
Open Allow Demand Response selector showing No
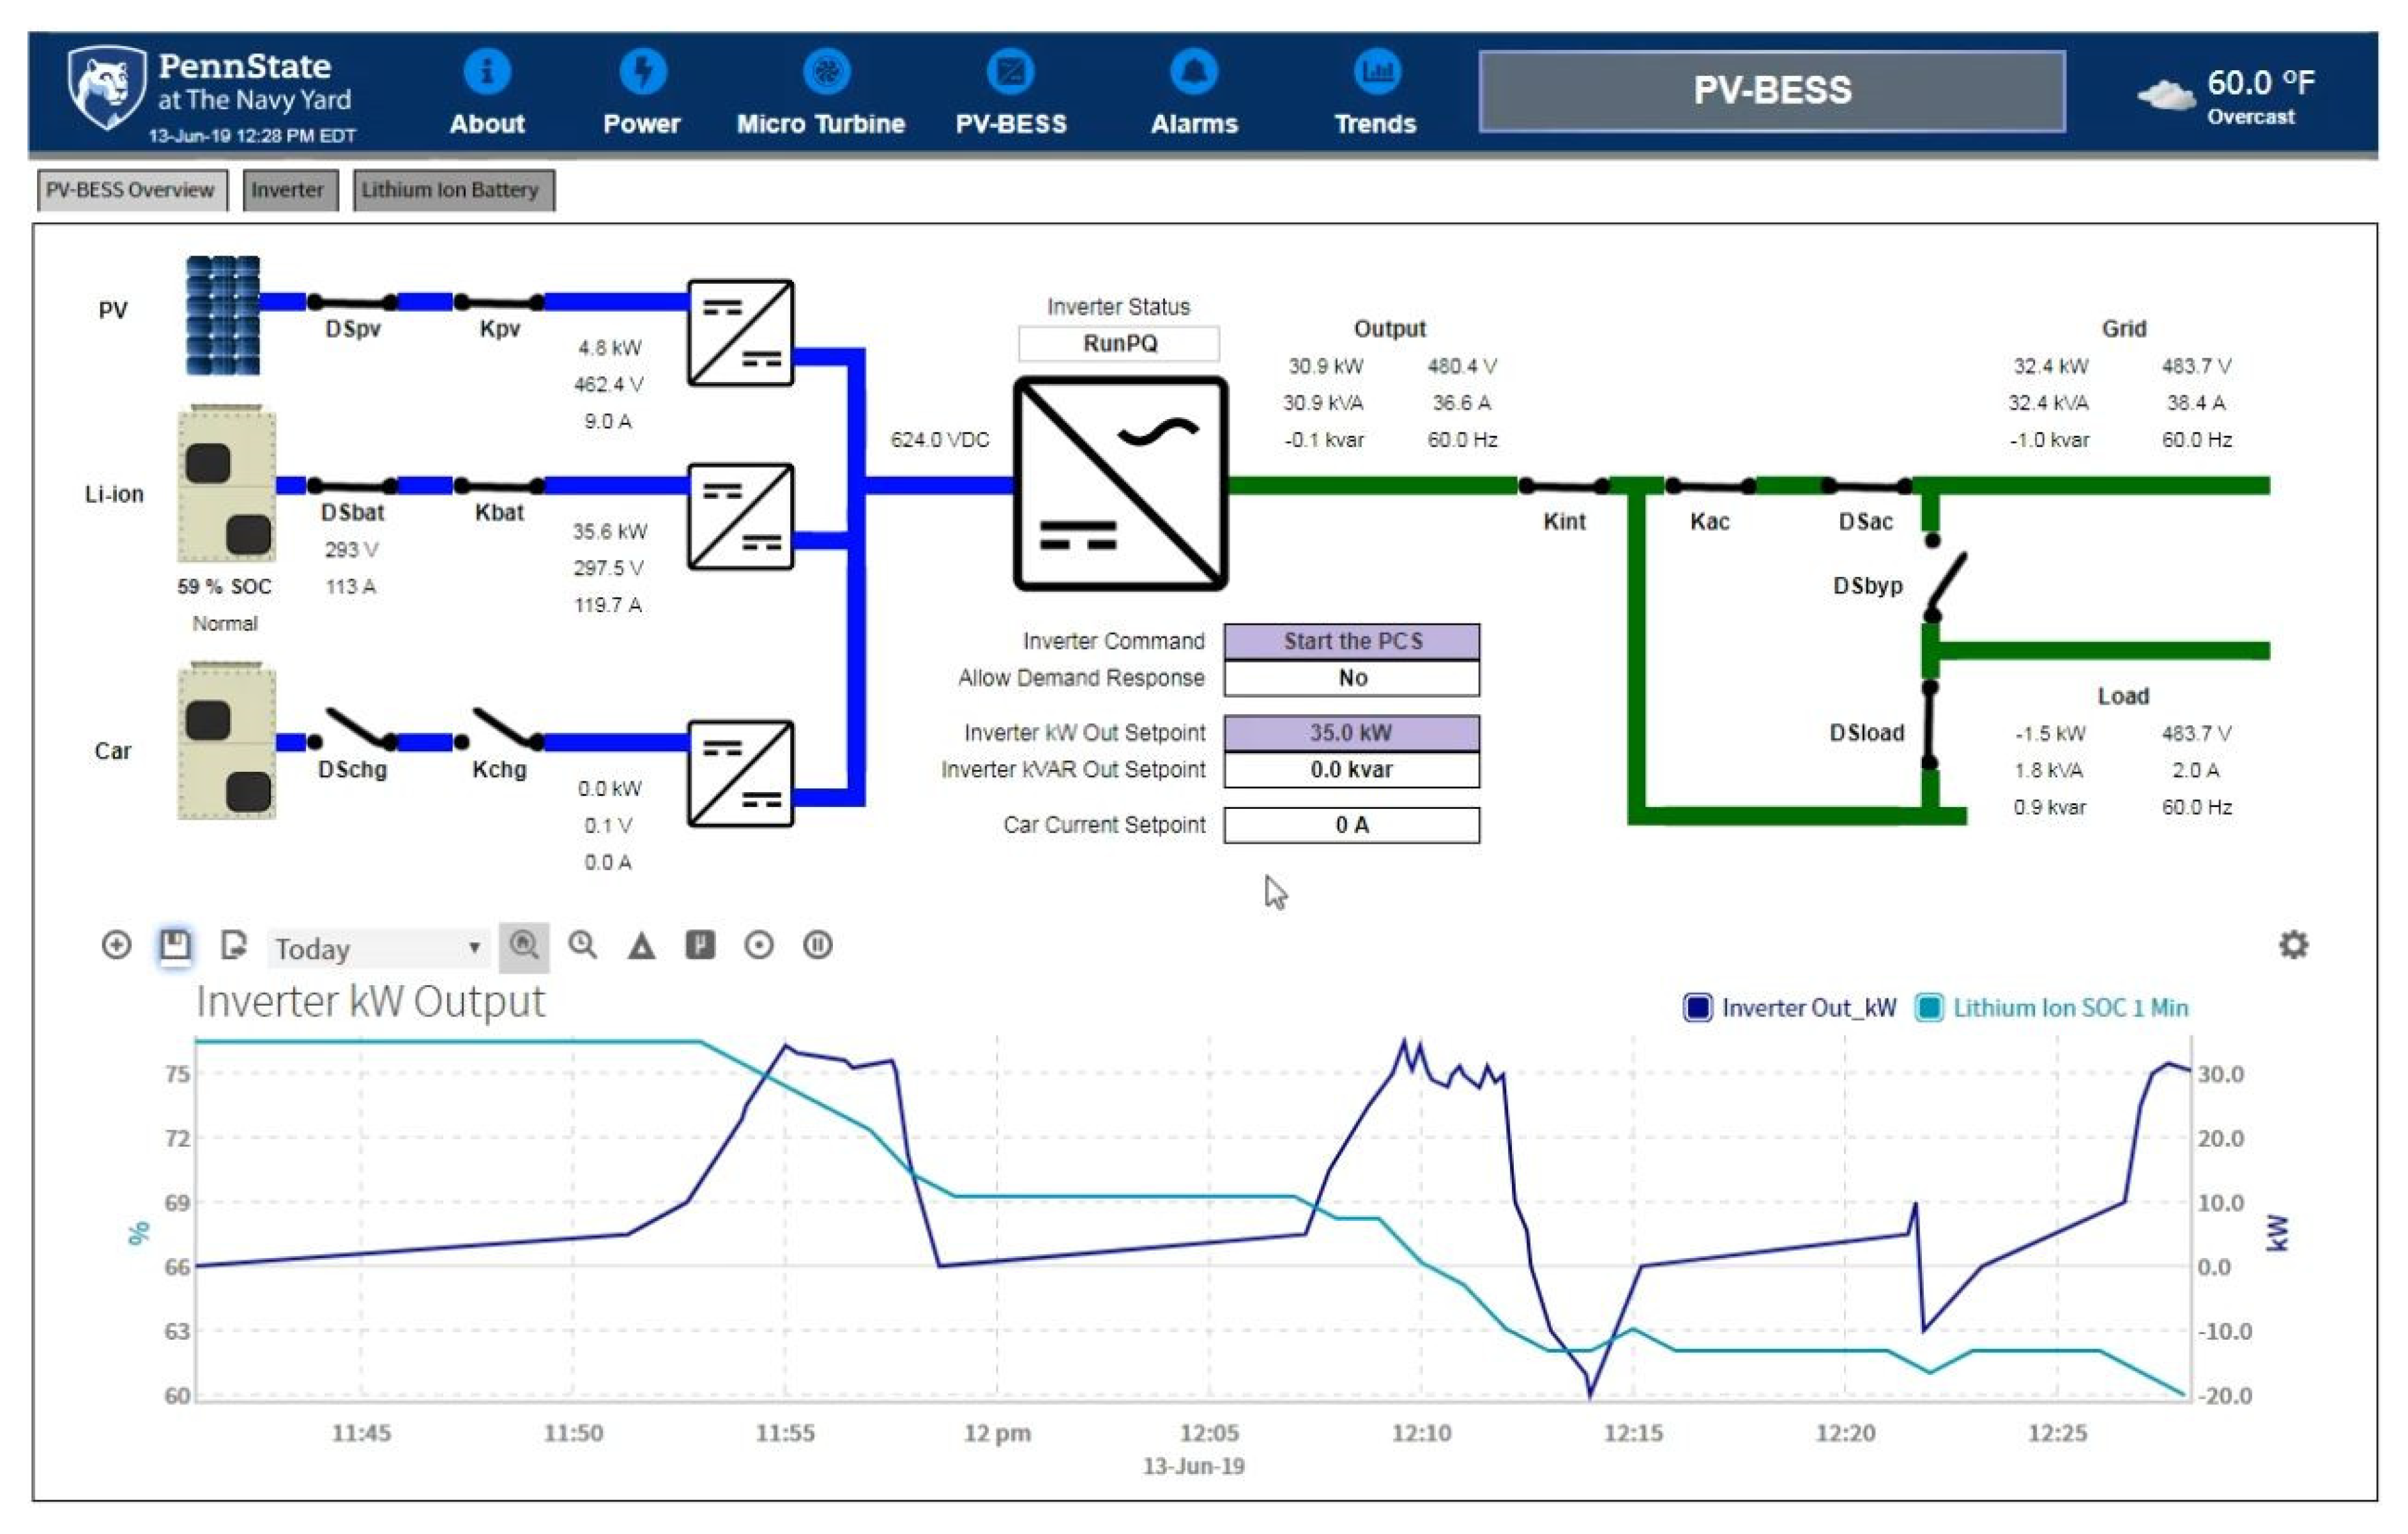coord(1351,678)
